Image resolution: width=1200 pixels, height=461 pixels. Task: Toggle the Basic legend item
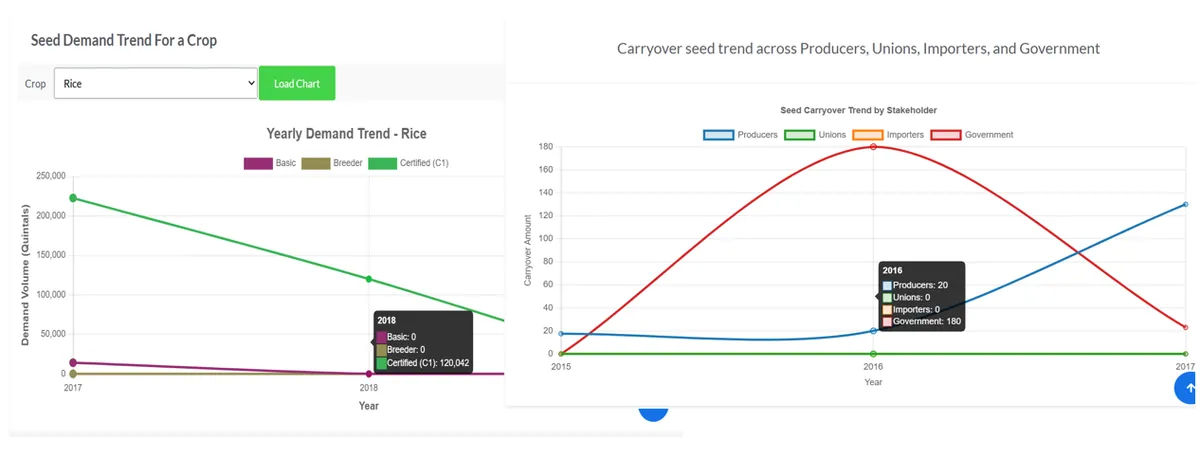pyautogui.click(x=270, y=163)
